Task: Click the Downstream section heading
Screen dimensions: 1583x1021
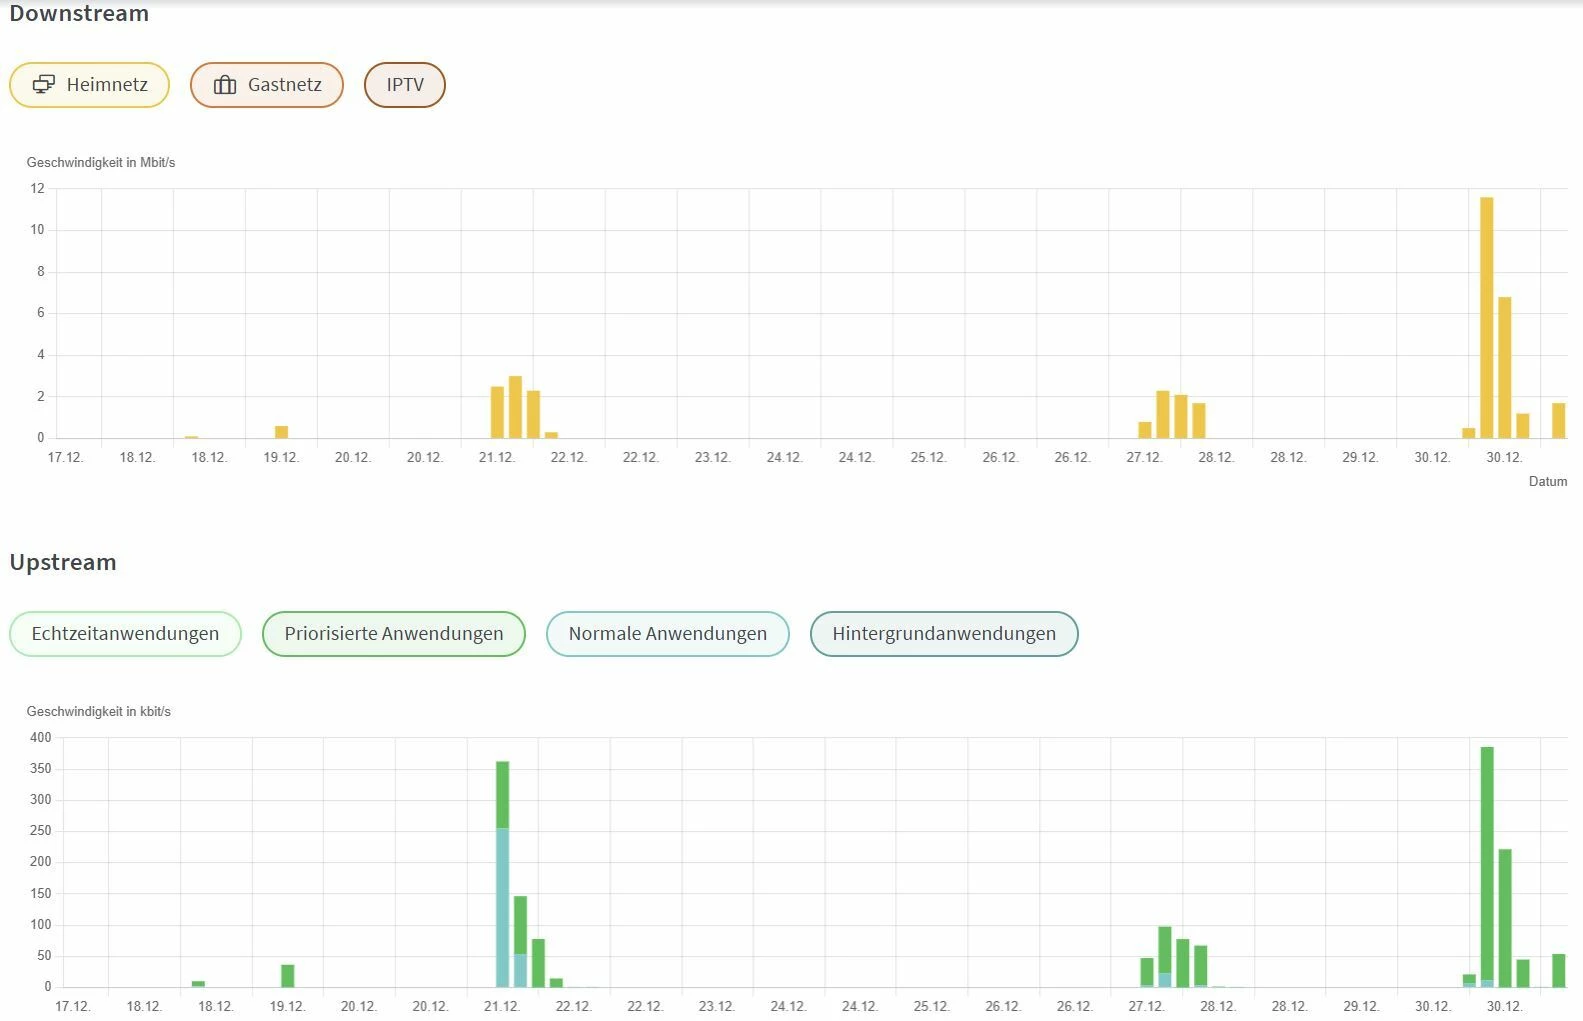Action: 79,13
